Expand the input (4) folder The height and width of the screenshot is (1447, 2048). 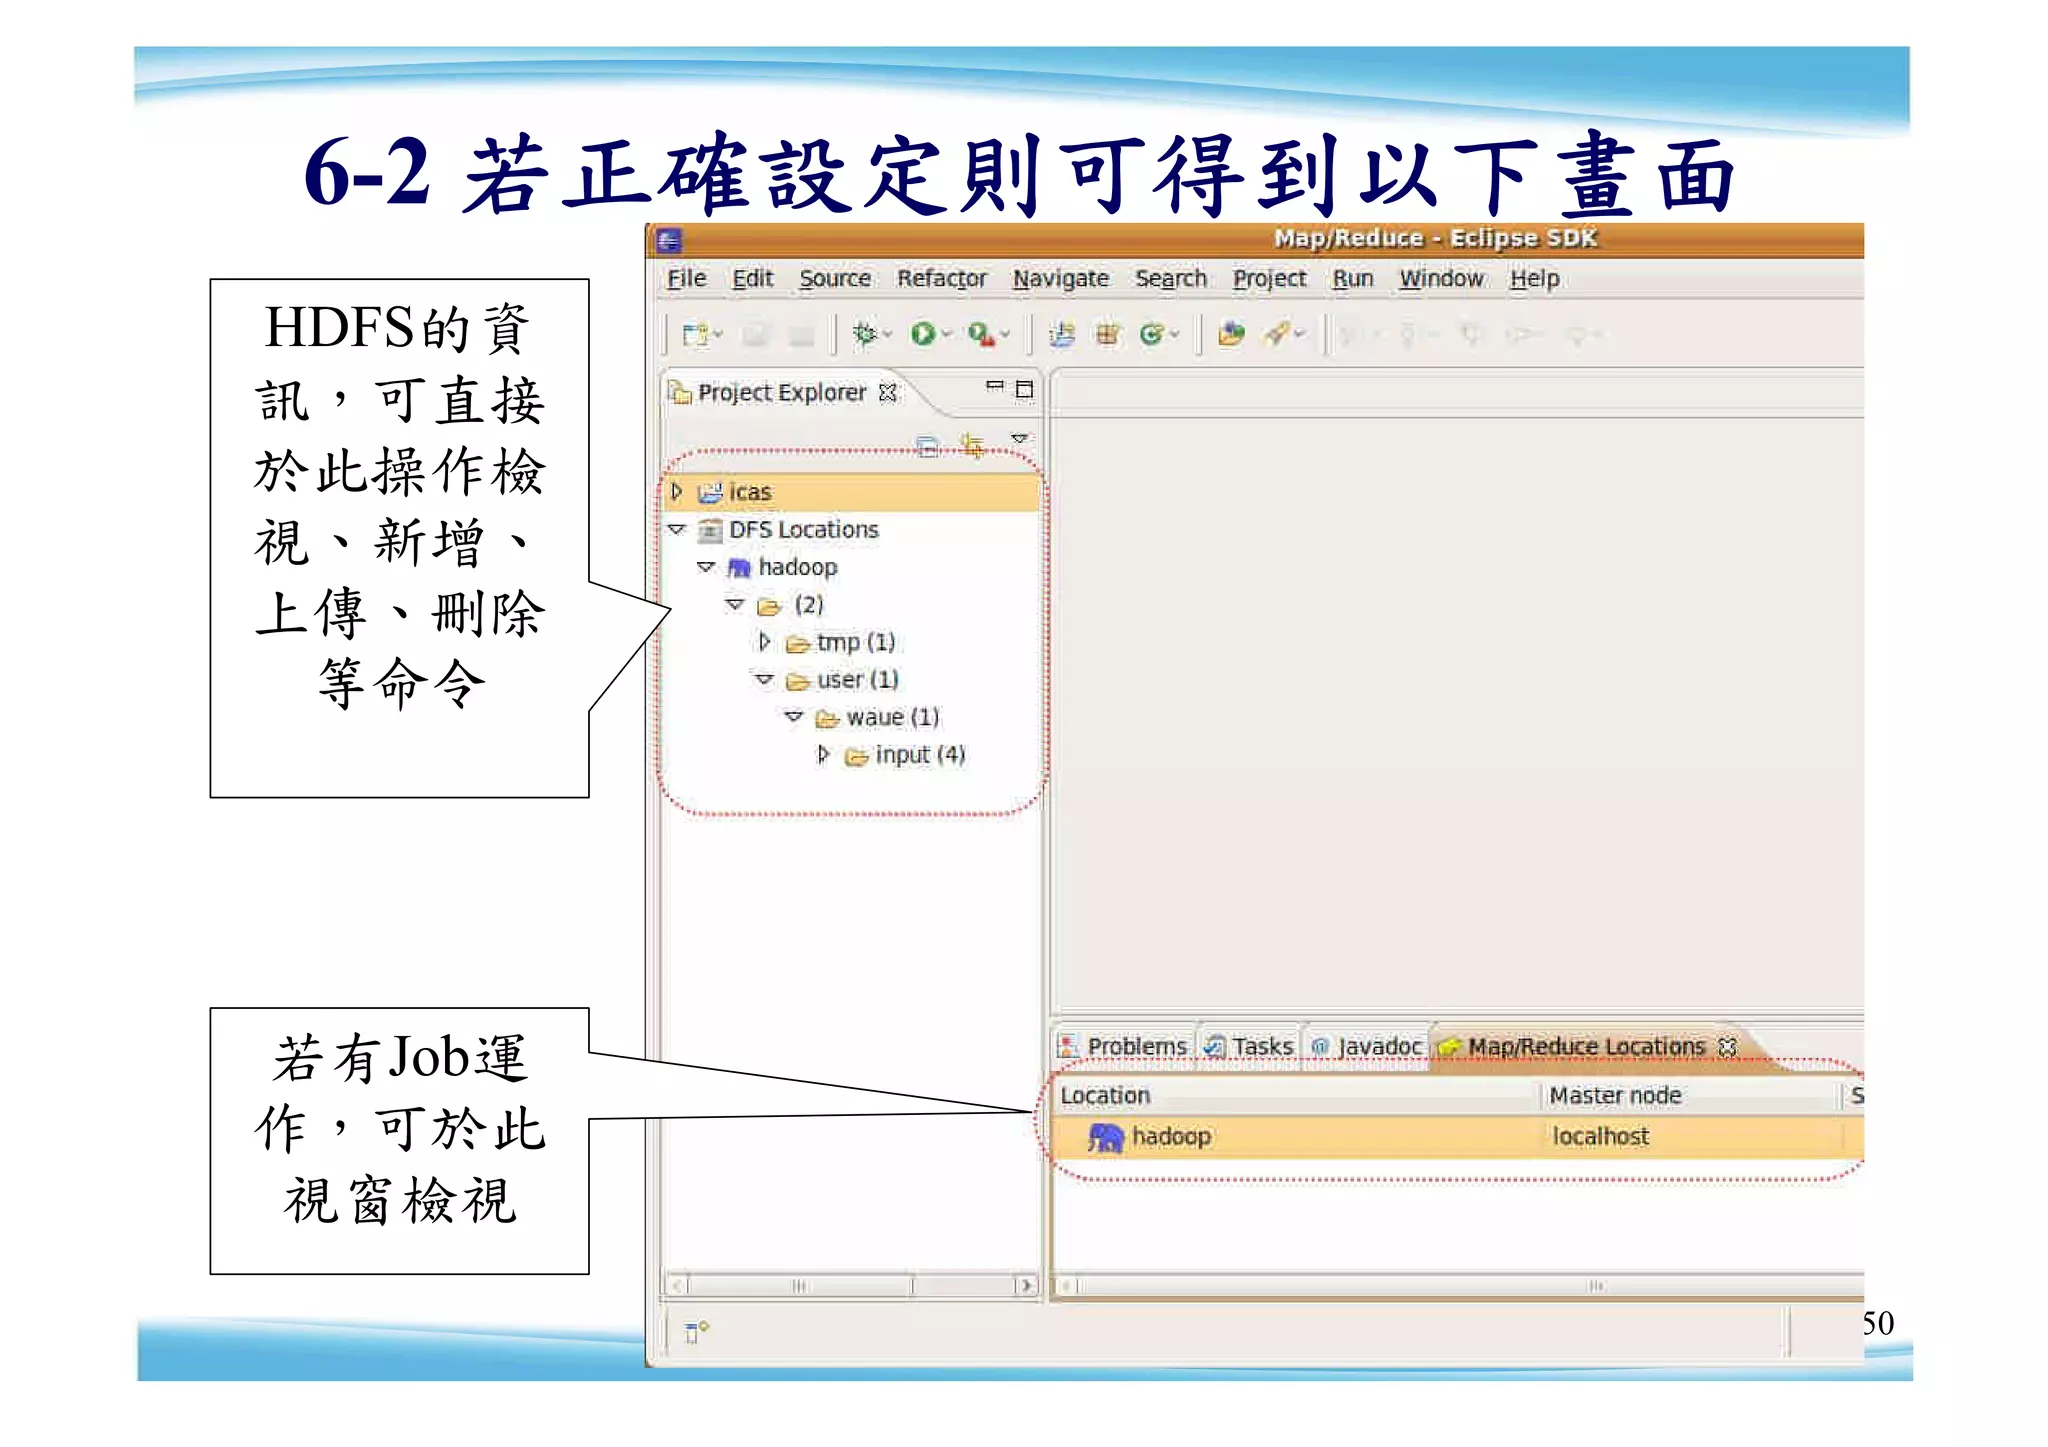pyautogui.click(x=823, y=754)
